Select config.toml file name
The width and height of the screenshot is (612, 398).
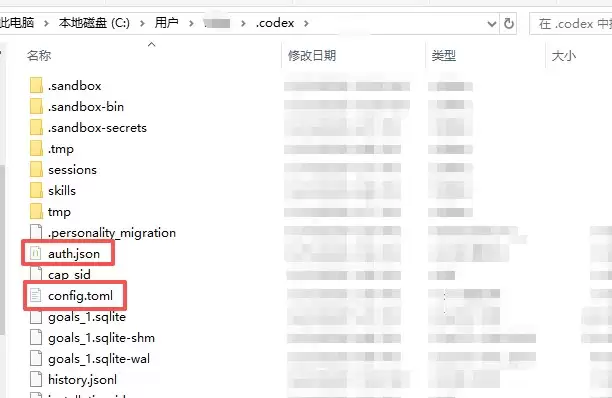click(x=80, y=296)
